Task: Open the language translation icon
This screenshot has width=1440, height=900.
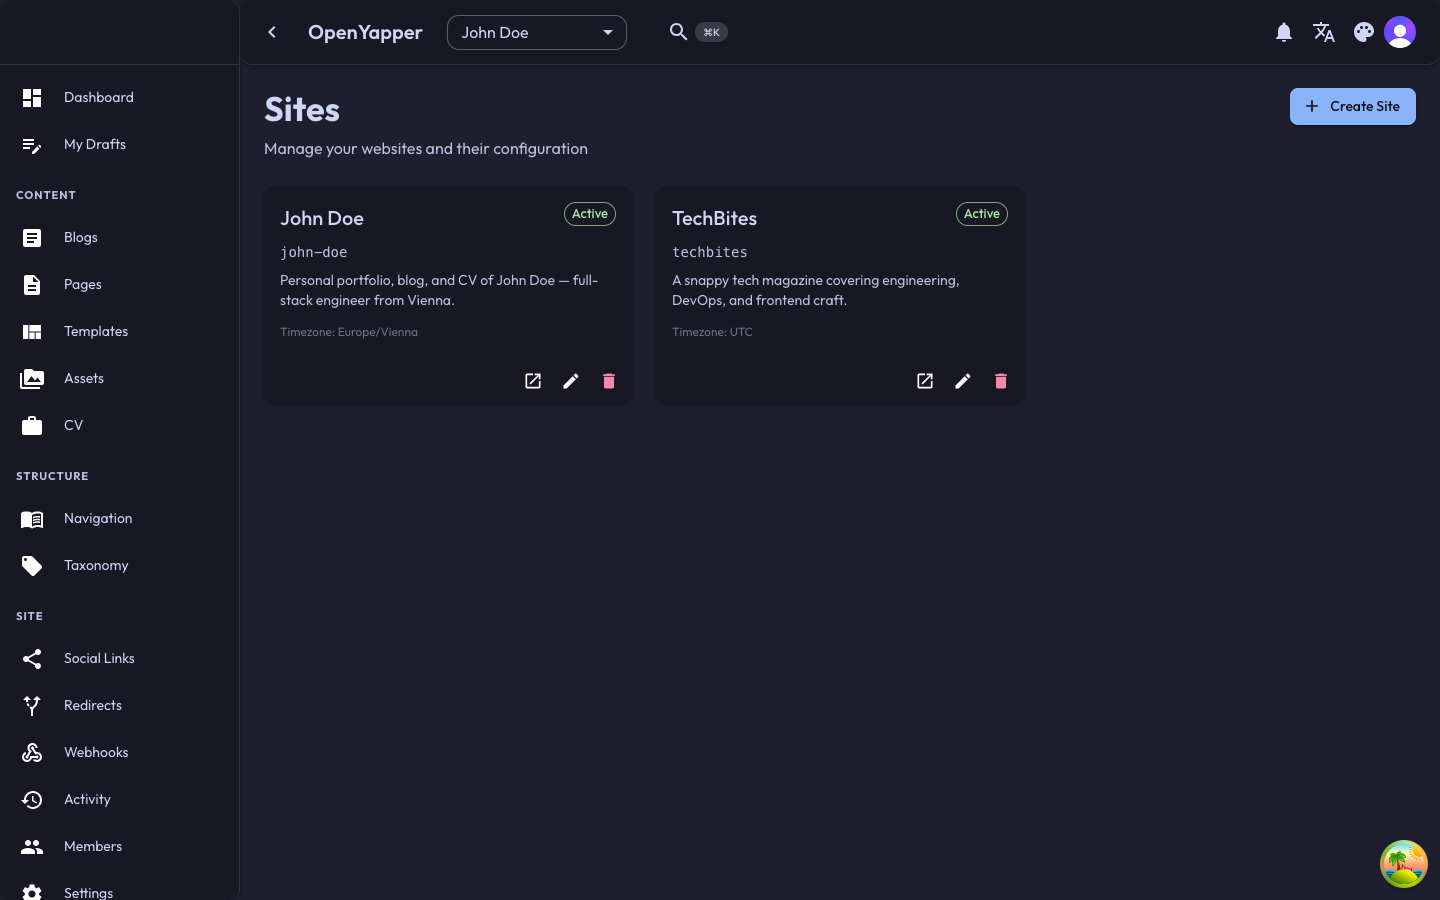Action: click(1324, 32)
